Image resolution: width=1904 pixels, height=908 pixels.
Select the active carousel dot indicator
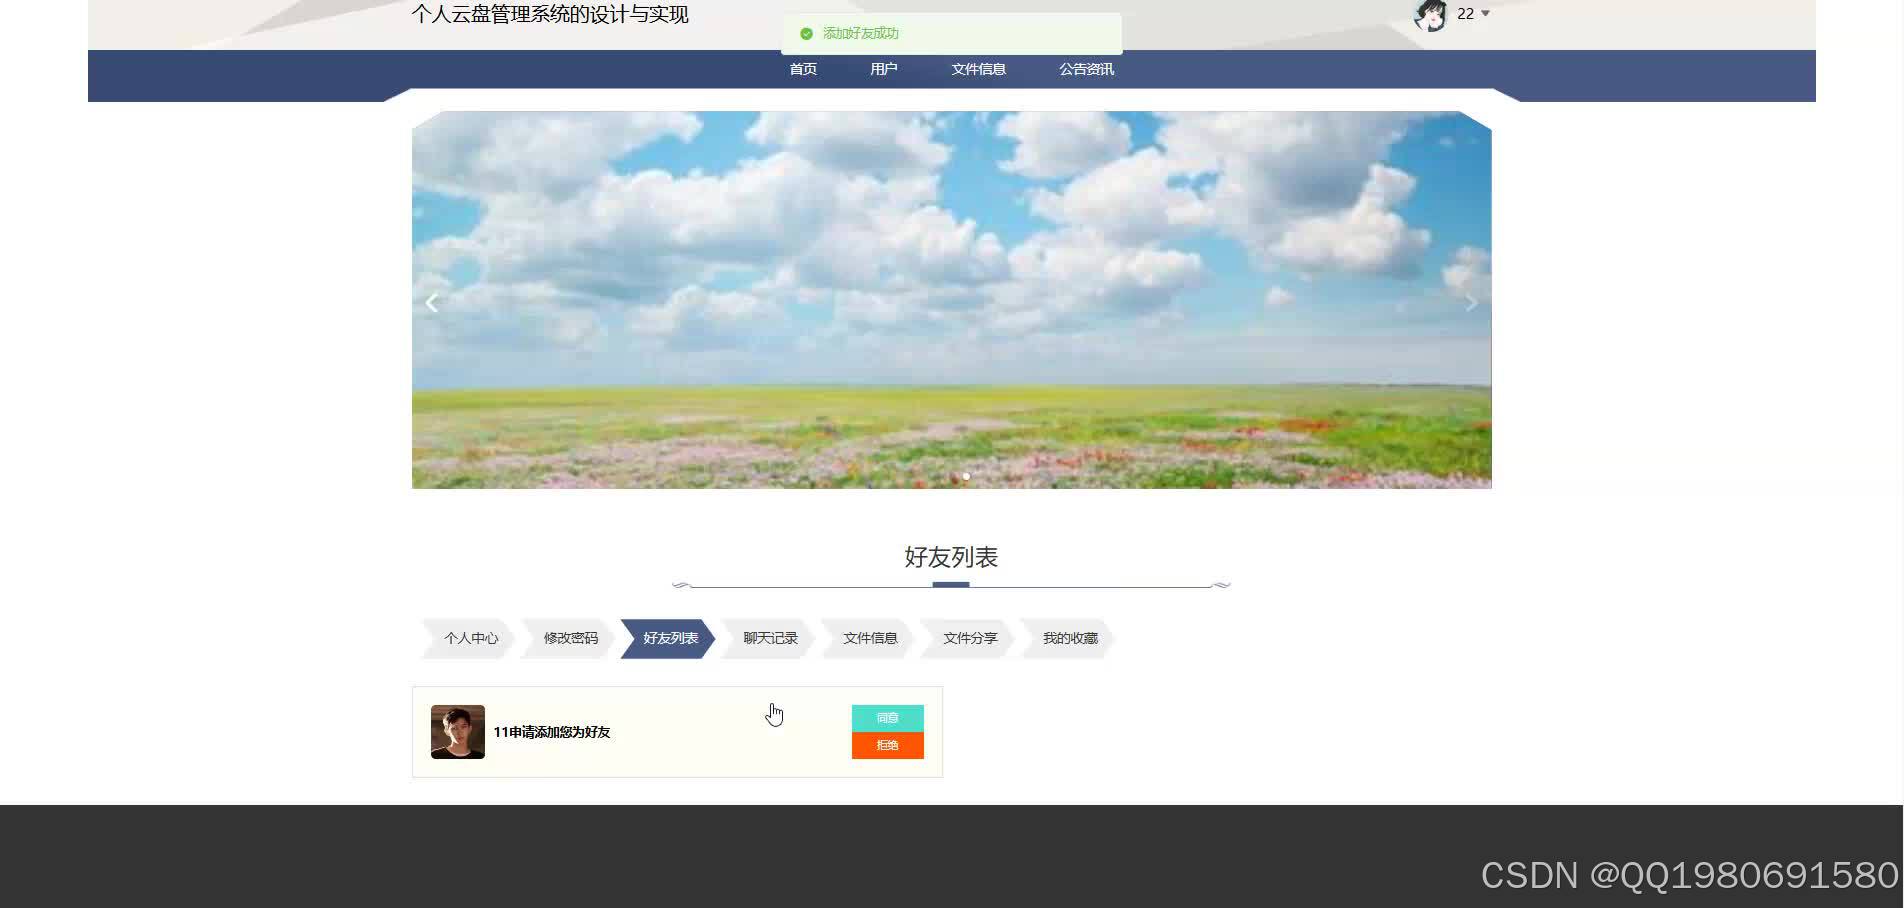(x=966, y=477)
